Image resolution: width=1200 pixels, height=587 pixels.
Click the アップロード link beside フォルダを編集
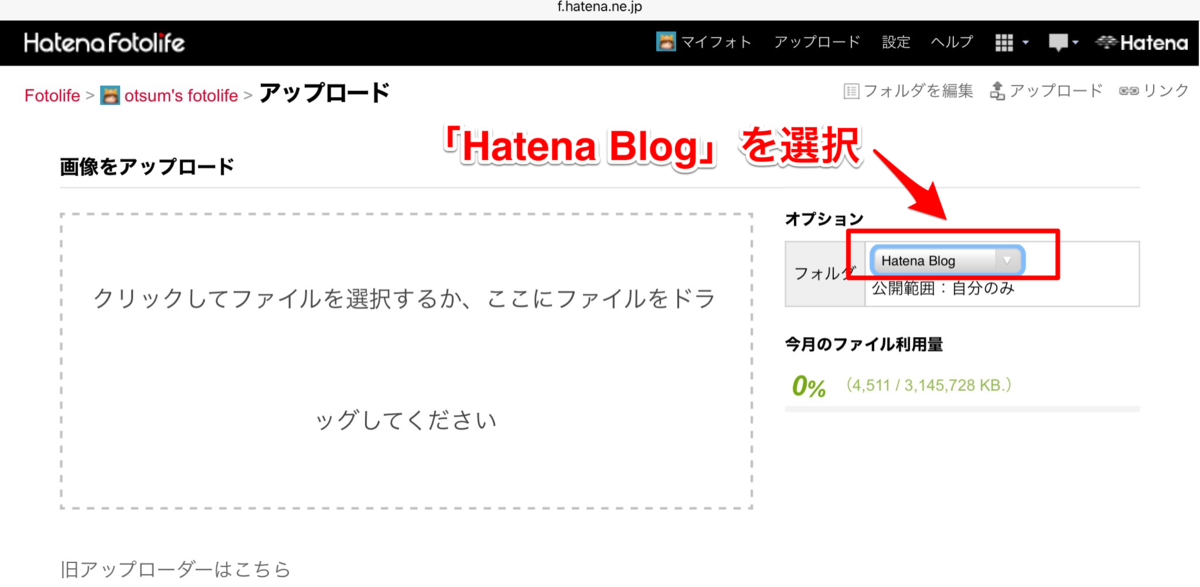pos(1056,91)
